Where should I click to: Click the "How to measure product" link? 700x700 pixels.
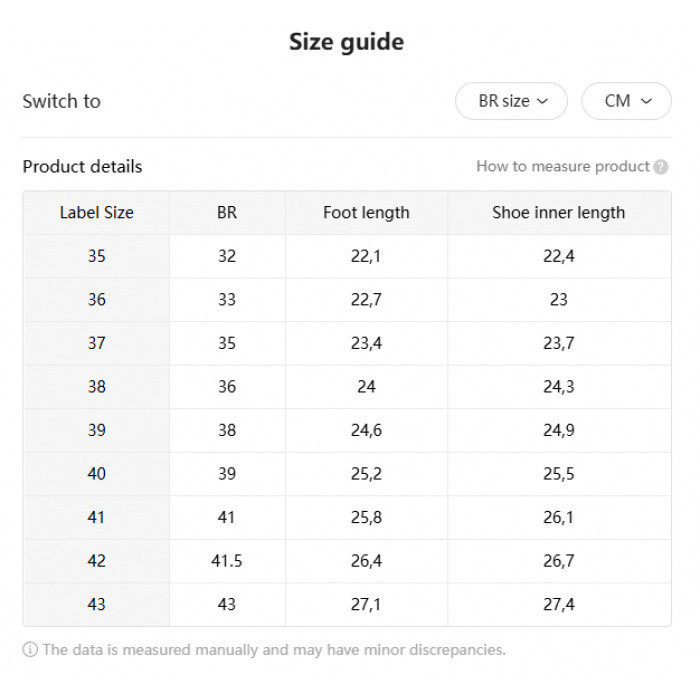point(562,167)
